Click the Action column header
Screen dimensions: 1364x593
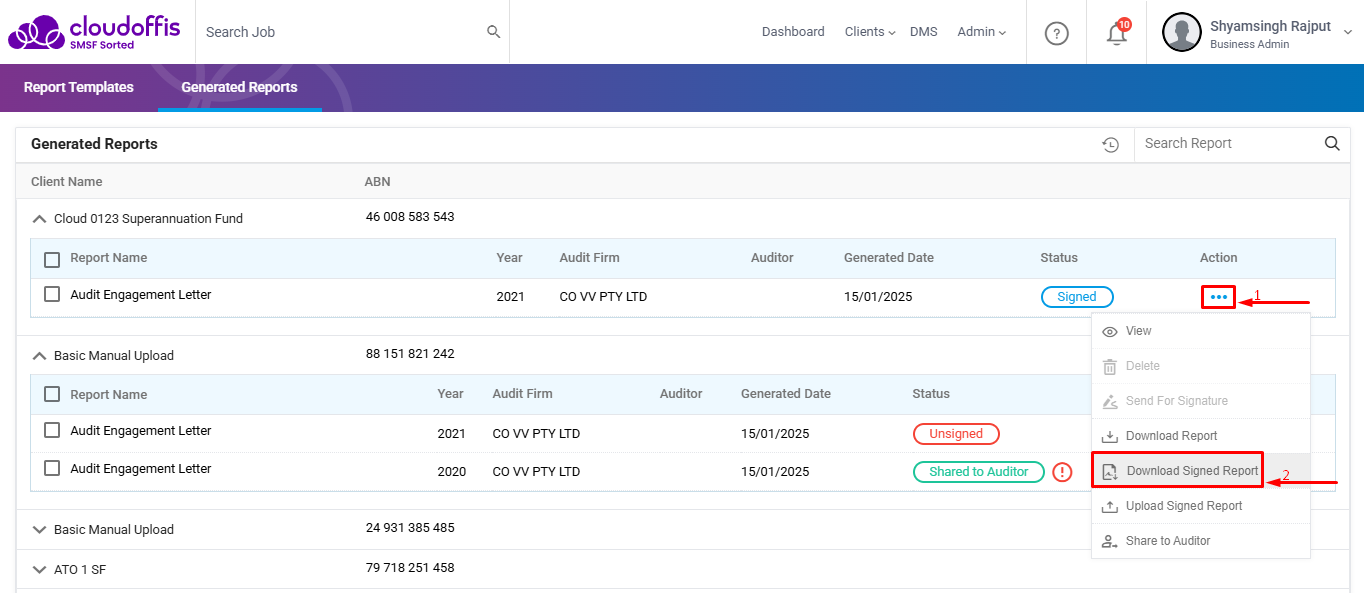1219,258
